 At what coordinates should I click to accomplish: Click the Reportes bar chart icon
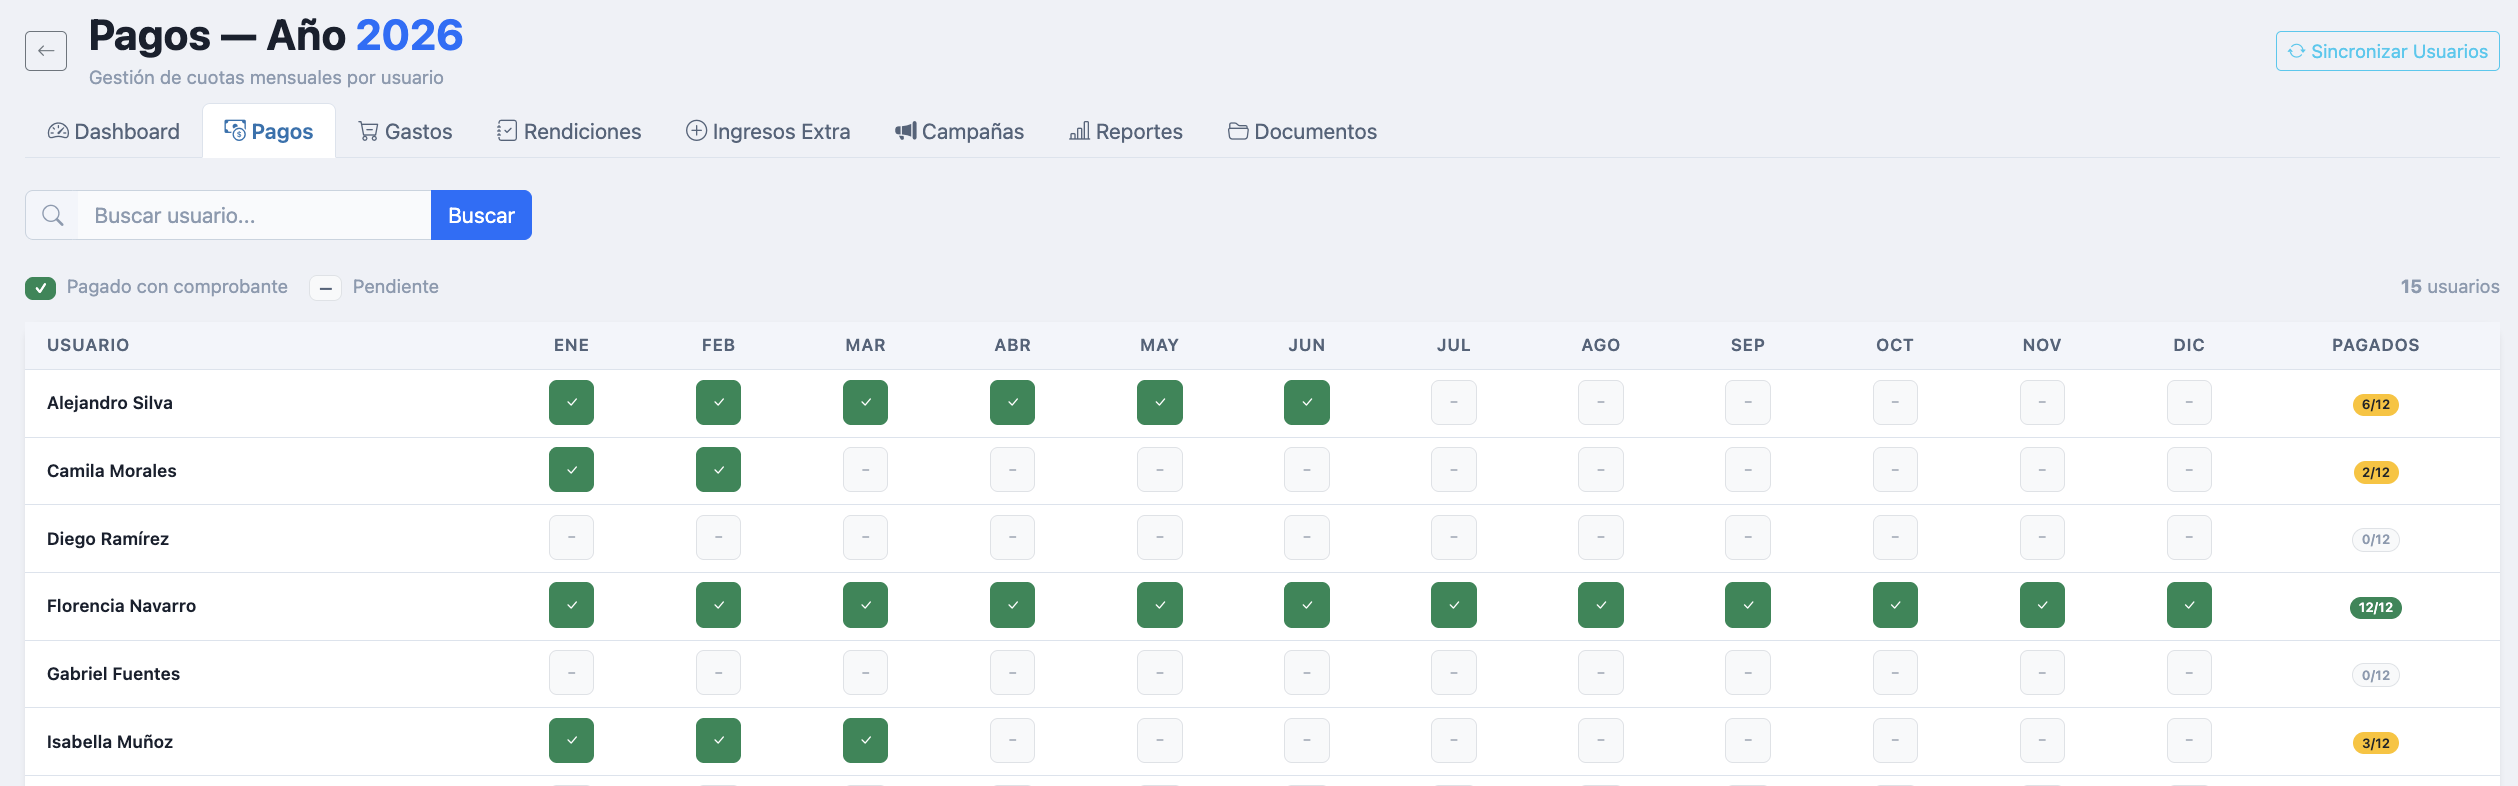coord(1080,131)
